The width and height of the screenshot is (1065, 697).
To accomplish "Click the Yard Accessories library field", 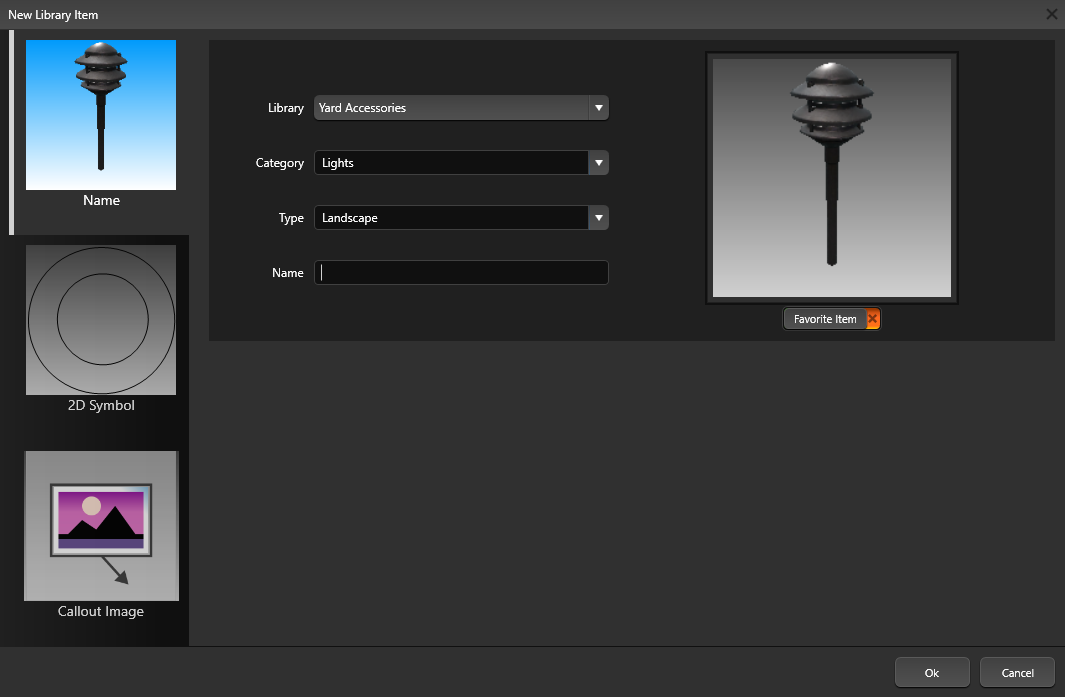I will coord(450,108).
